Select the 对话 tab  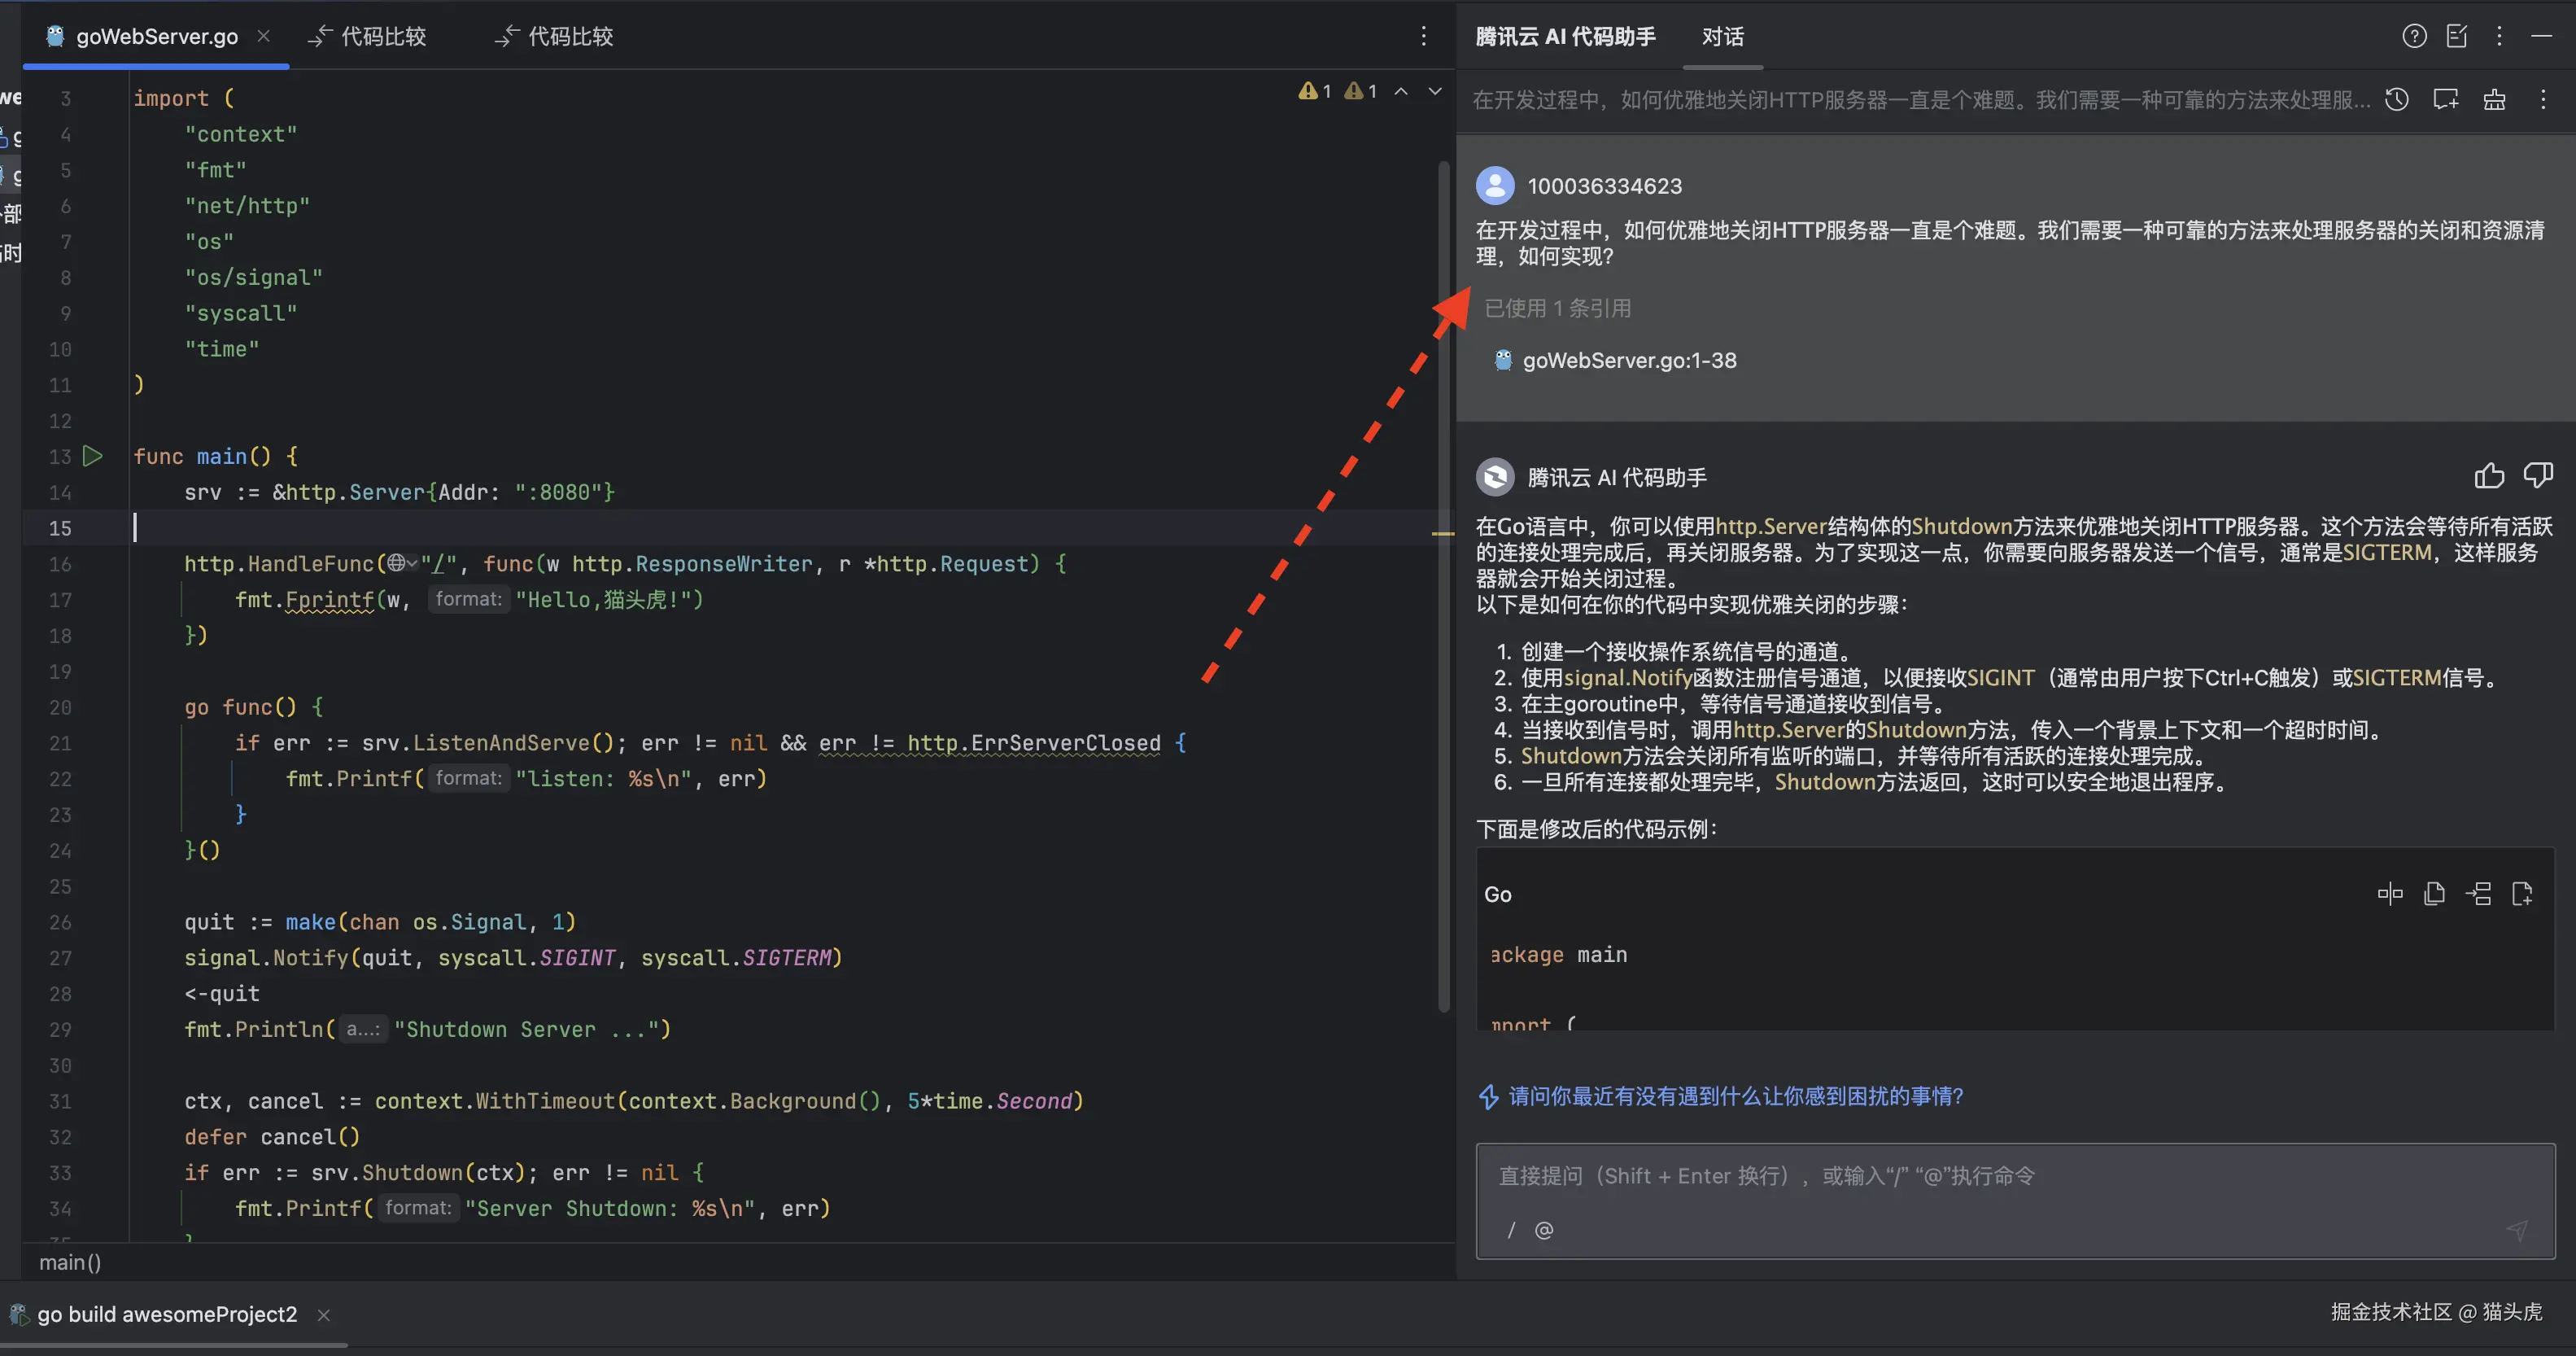click(x=1722, y=36)
